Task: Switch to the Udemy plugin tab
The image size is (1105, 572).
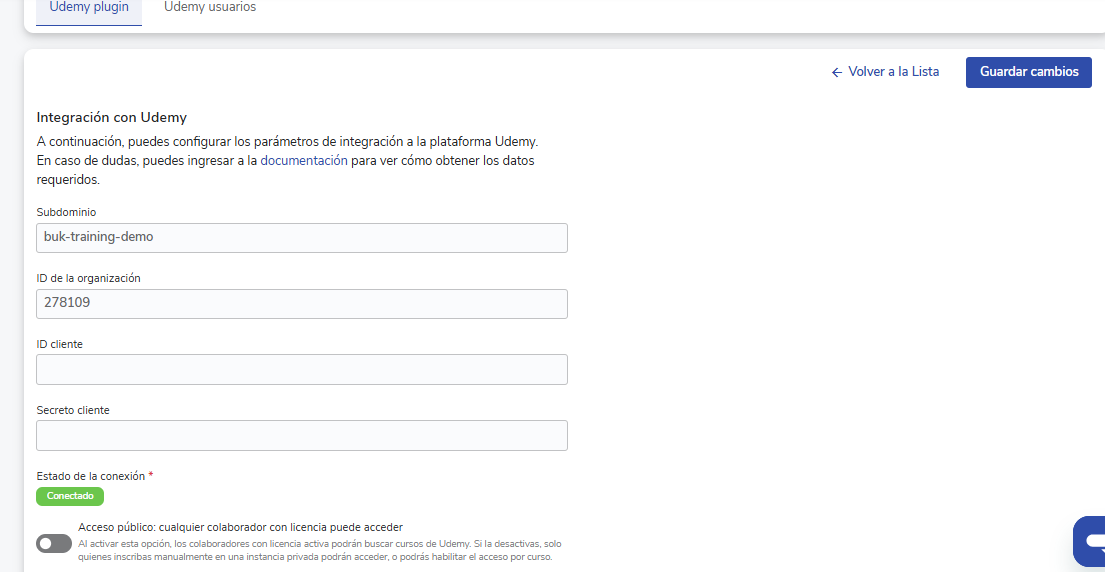Action: coord(89,8)
